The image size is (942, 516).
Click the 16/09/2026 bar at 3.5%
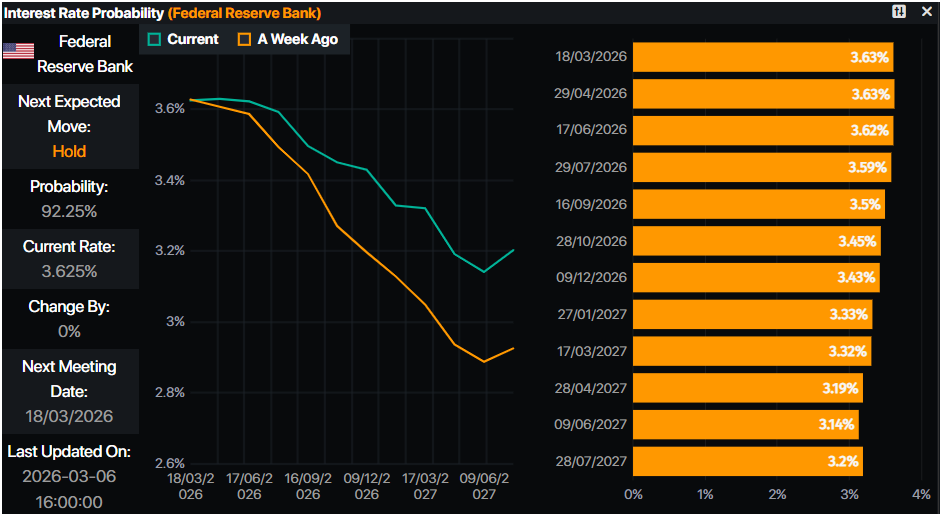pyautogui.click(x=758, y=204)
